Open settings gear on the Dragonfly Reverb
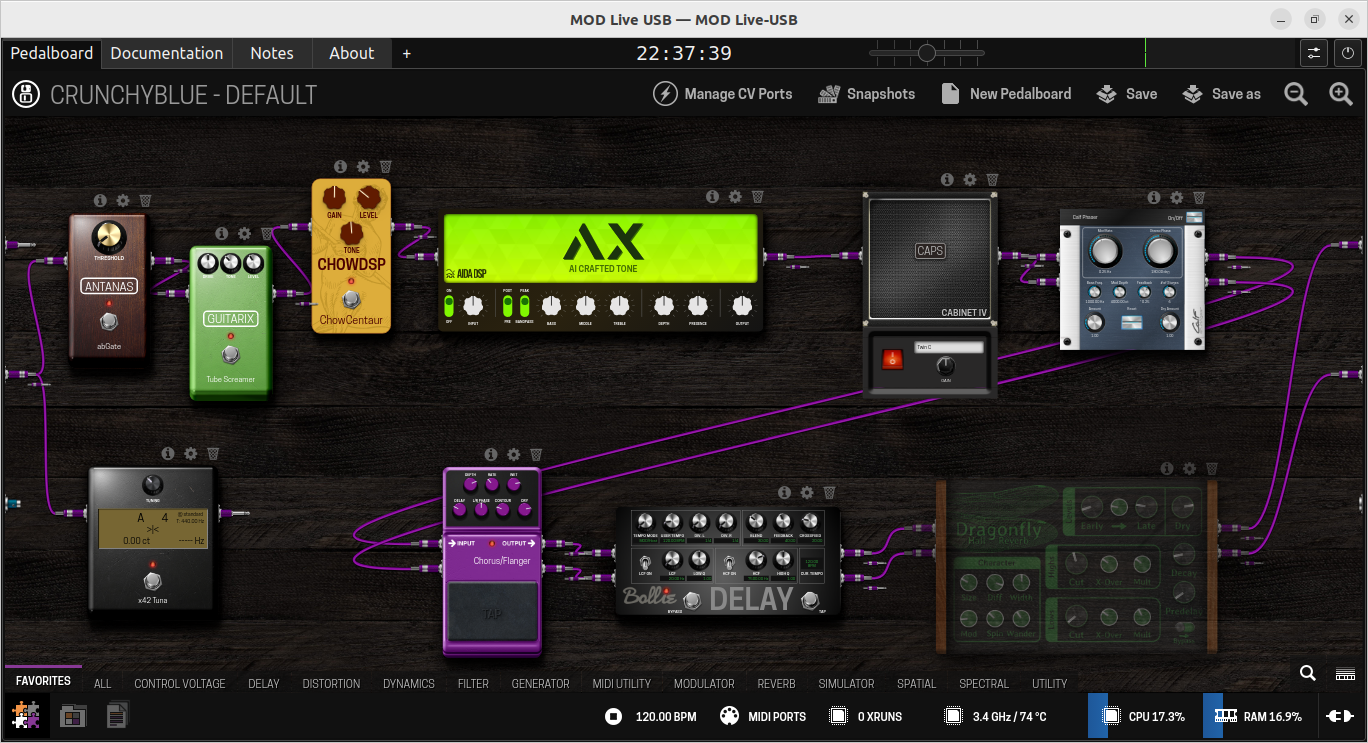1368x743 pixels. [1189, 467]
